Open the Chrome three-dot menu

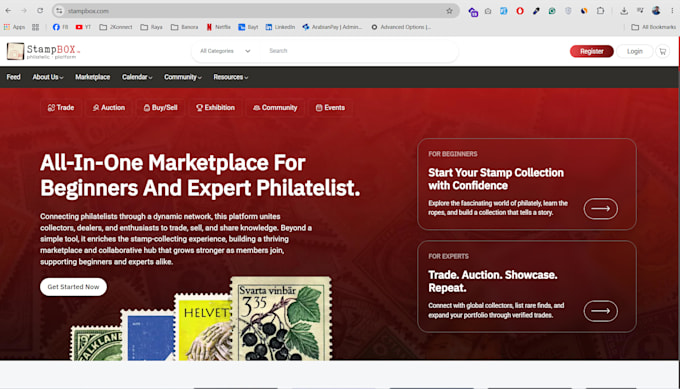672,11
